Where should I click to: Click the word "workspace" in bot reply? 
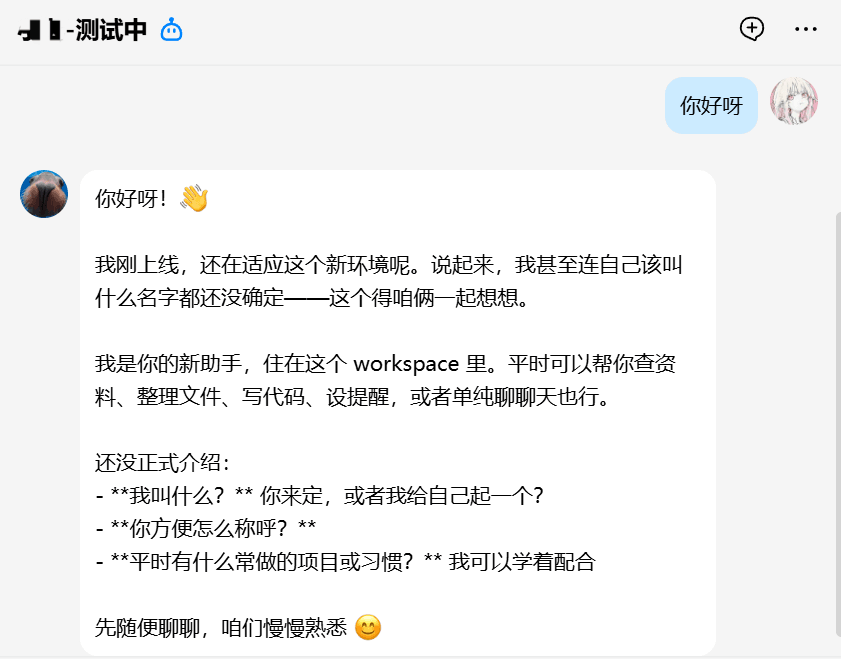tap(406, 364)
